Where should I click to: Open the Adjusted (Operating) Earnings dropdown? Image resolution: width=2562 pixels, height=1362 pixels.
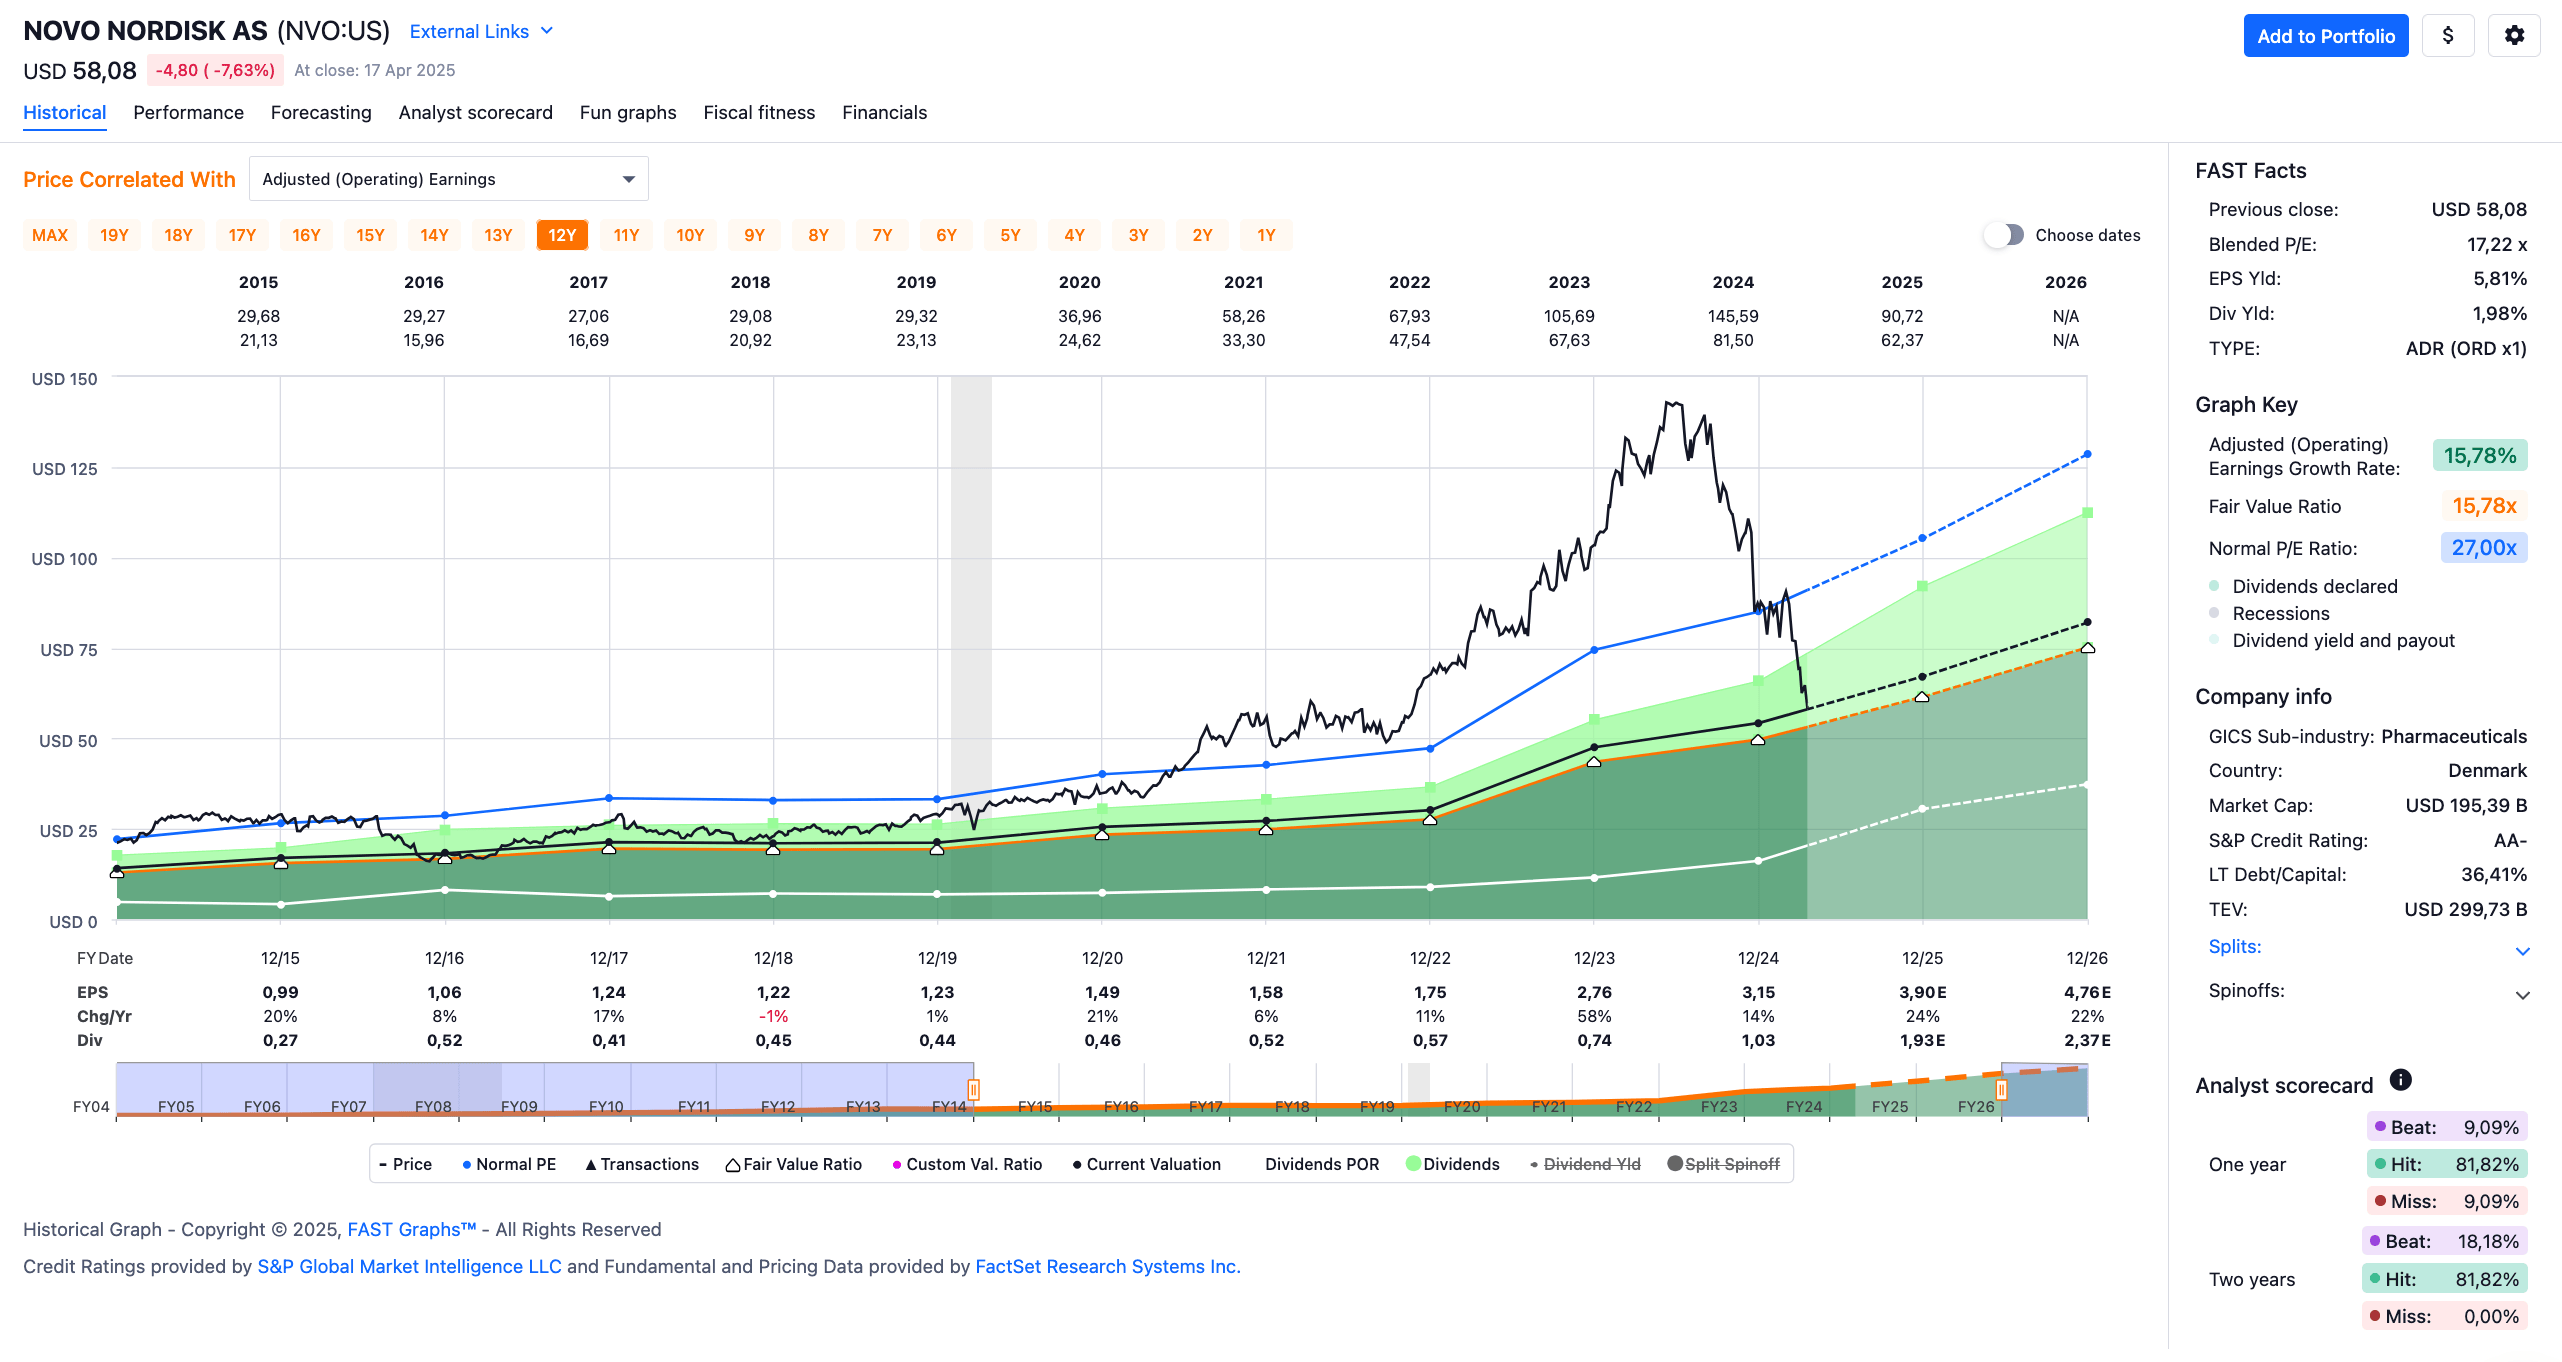tap(449, 179)
